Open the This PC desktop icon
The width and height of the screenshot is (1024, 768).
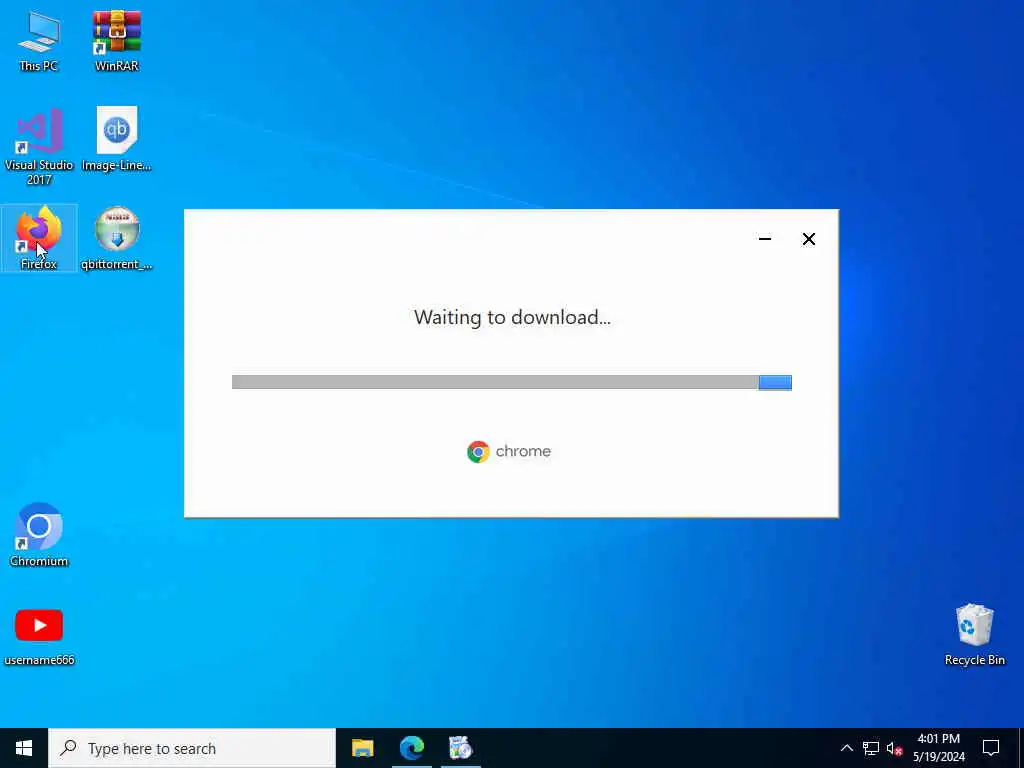(39, 40)
